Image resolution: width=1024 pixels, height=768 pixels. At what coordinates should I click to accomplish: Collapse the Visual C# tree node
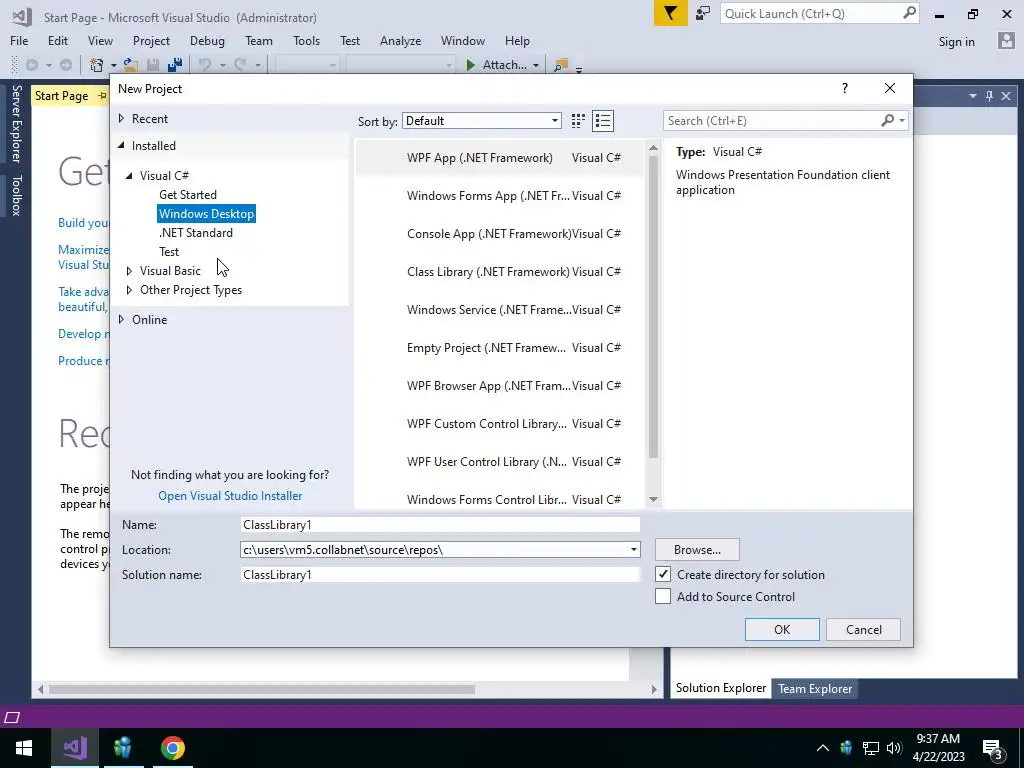(129, 175)
